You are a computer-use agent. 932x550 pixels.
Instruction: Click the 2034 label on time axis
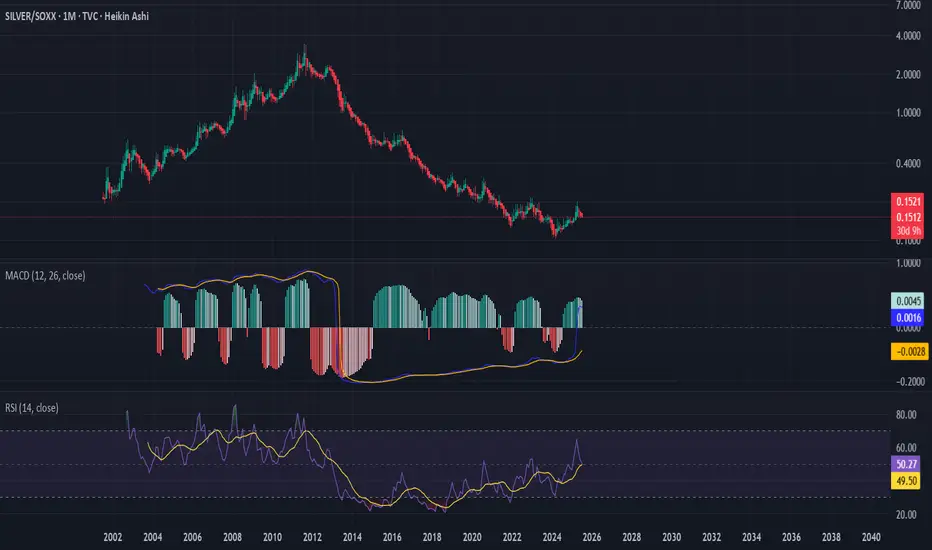pyautogui.click(x=751, y=538)
